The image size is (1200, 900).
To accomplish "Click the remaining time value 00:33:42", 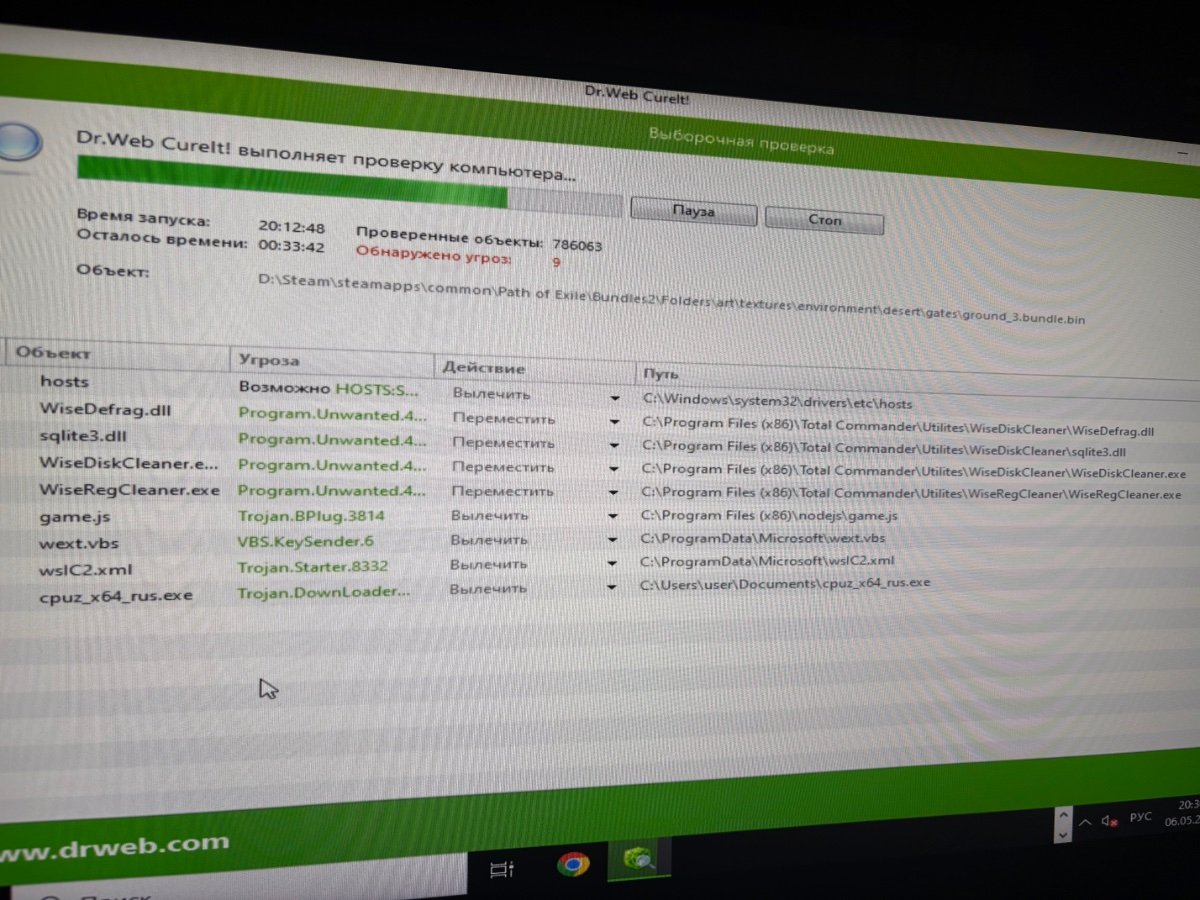I will (291, 245).
